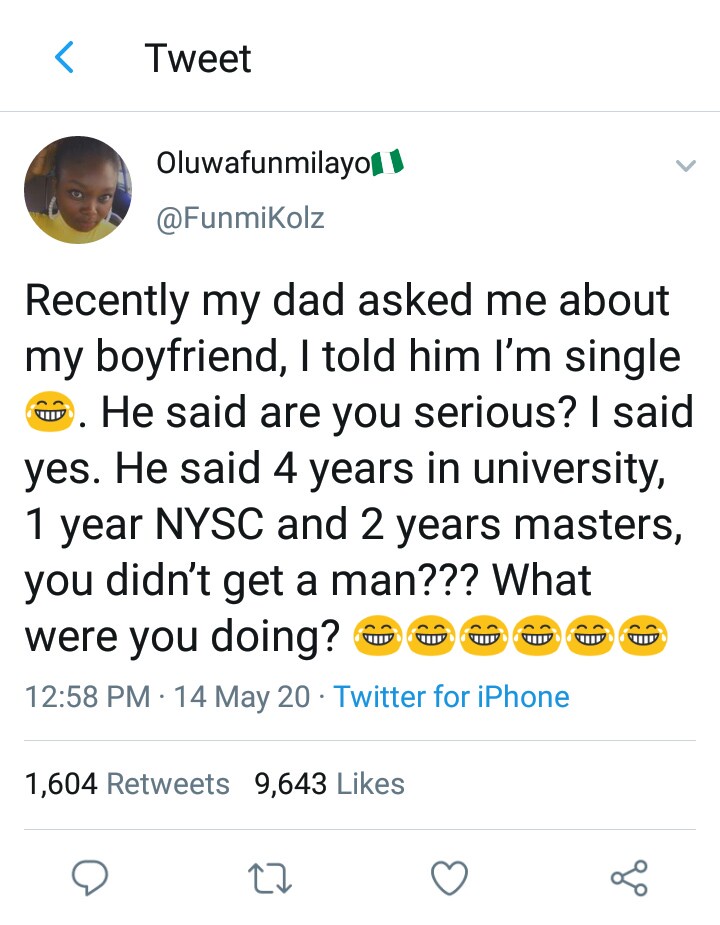Expand the tweet options chevron menu
The width and height of the screenshot is (720, 925).
point(685,167)
